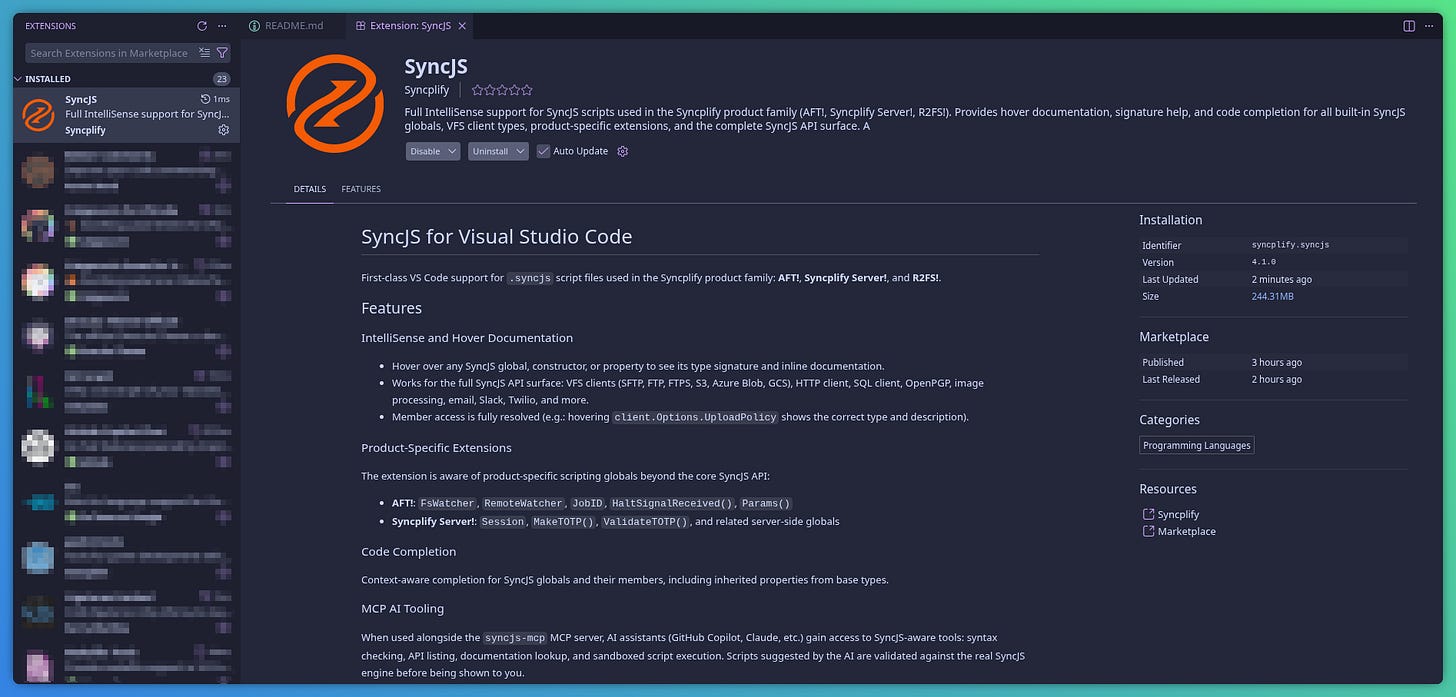
Task: Open the filter extensions funnel icon
Action: (x=222, y=53)
